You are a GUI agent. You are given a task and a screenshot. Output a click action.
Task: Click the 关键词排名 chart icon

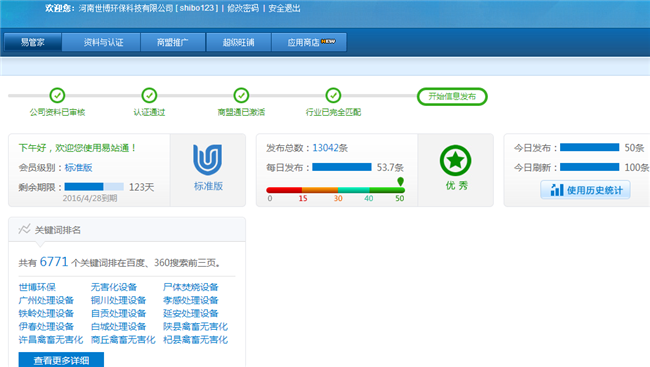[x=24, y=229]
